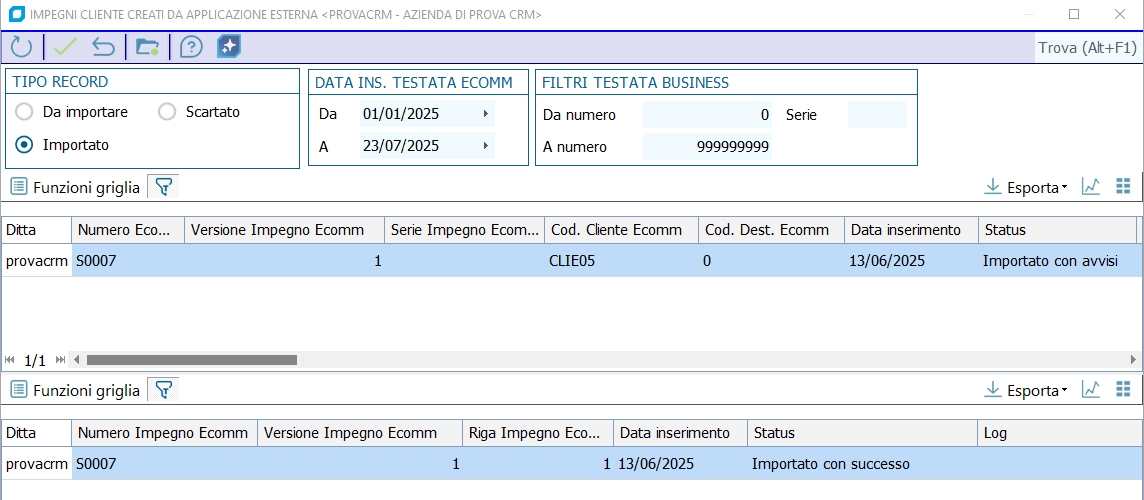This screenshot has width=1144, height=500.
Task: Open the lower 'Funzioni griglia' menu
Action: pos(75,390)
